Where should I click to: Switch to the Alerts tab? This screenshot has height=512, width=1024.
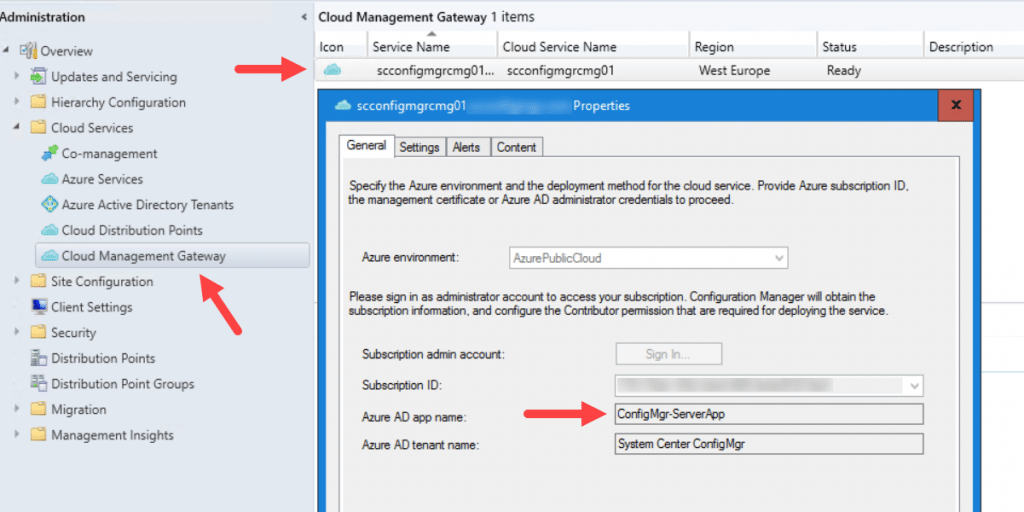coord(466,148)
